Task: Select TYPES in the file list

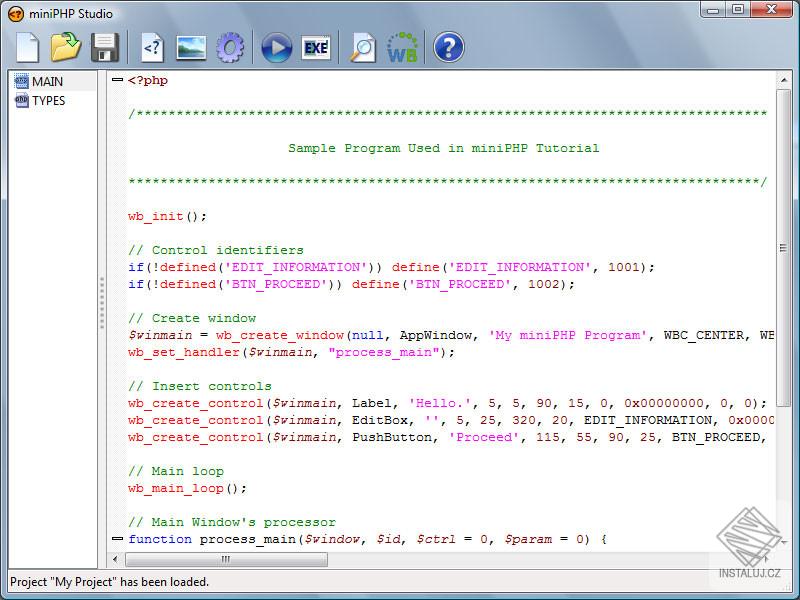Action: click(50, 100)
